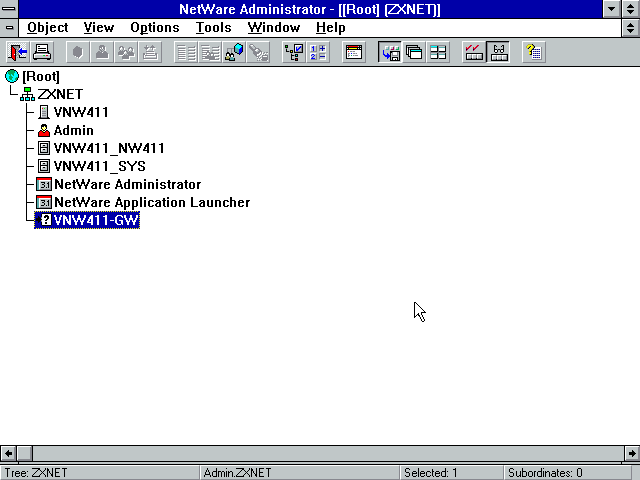The width and height of the screenshot is (640, 480).
Task: Select the VNW411_SYS volume object
Action: (x=91, y=166)
